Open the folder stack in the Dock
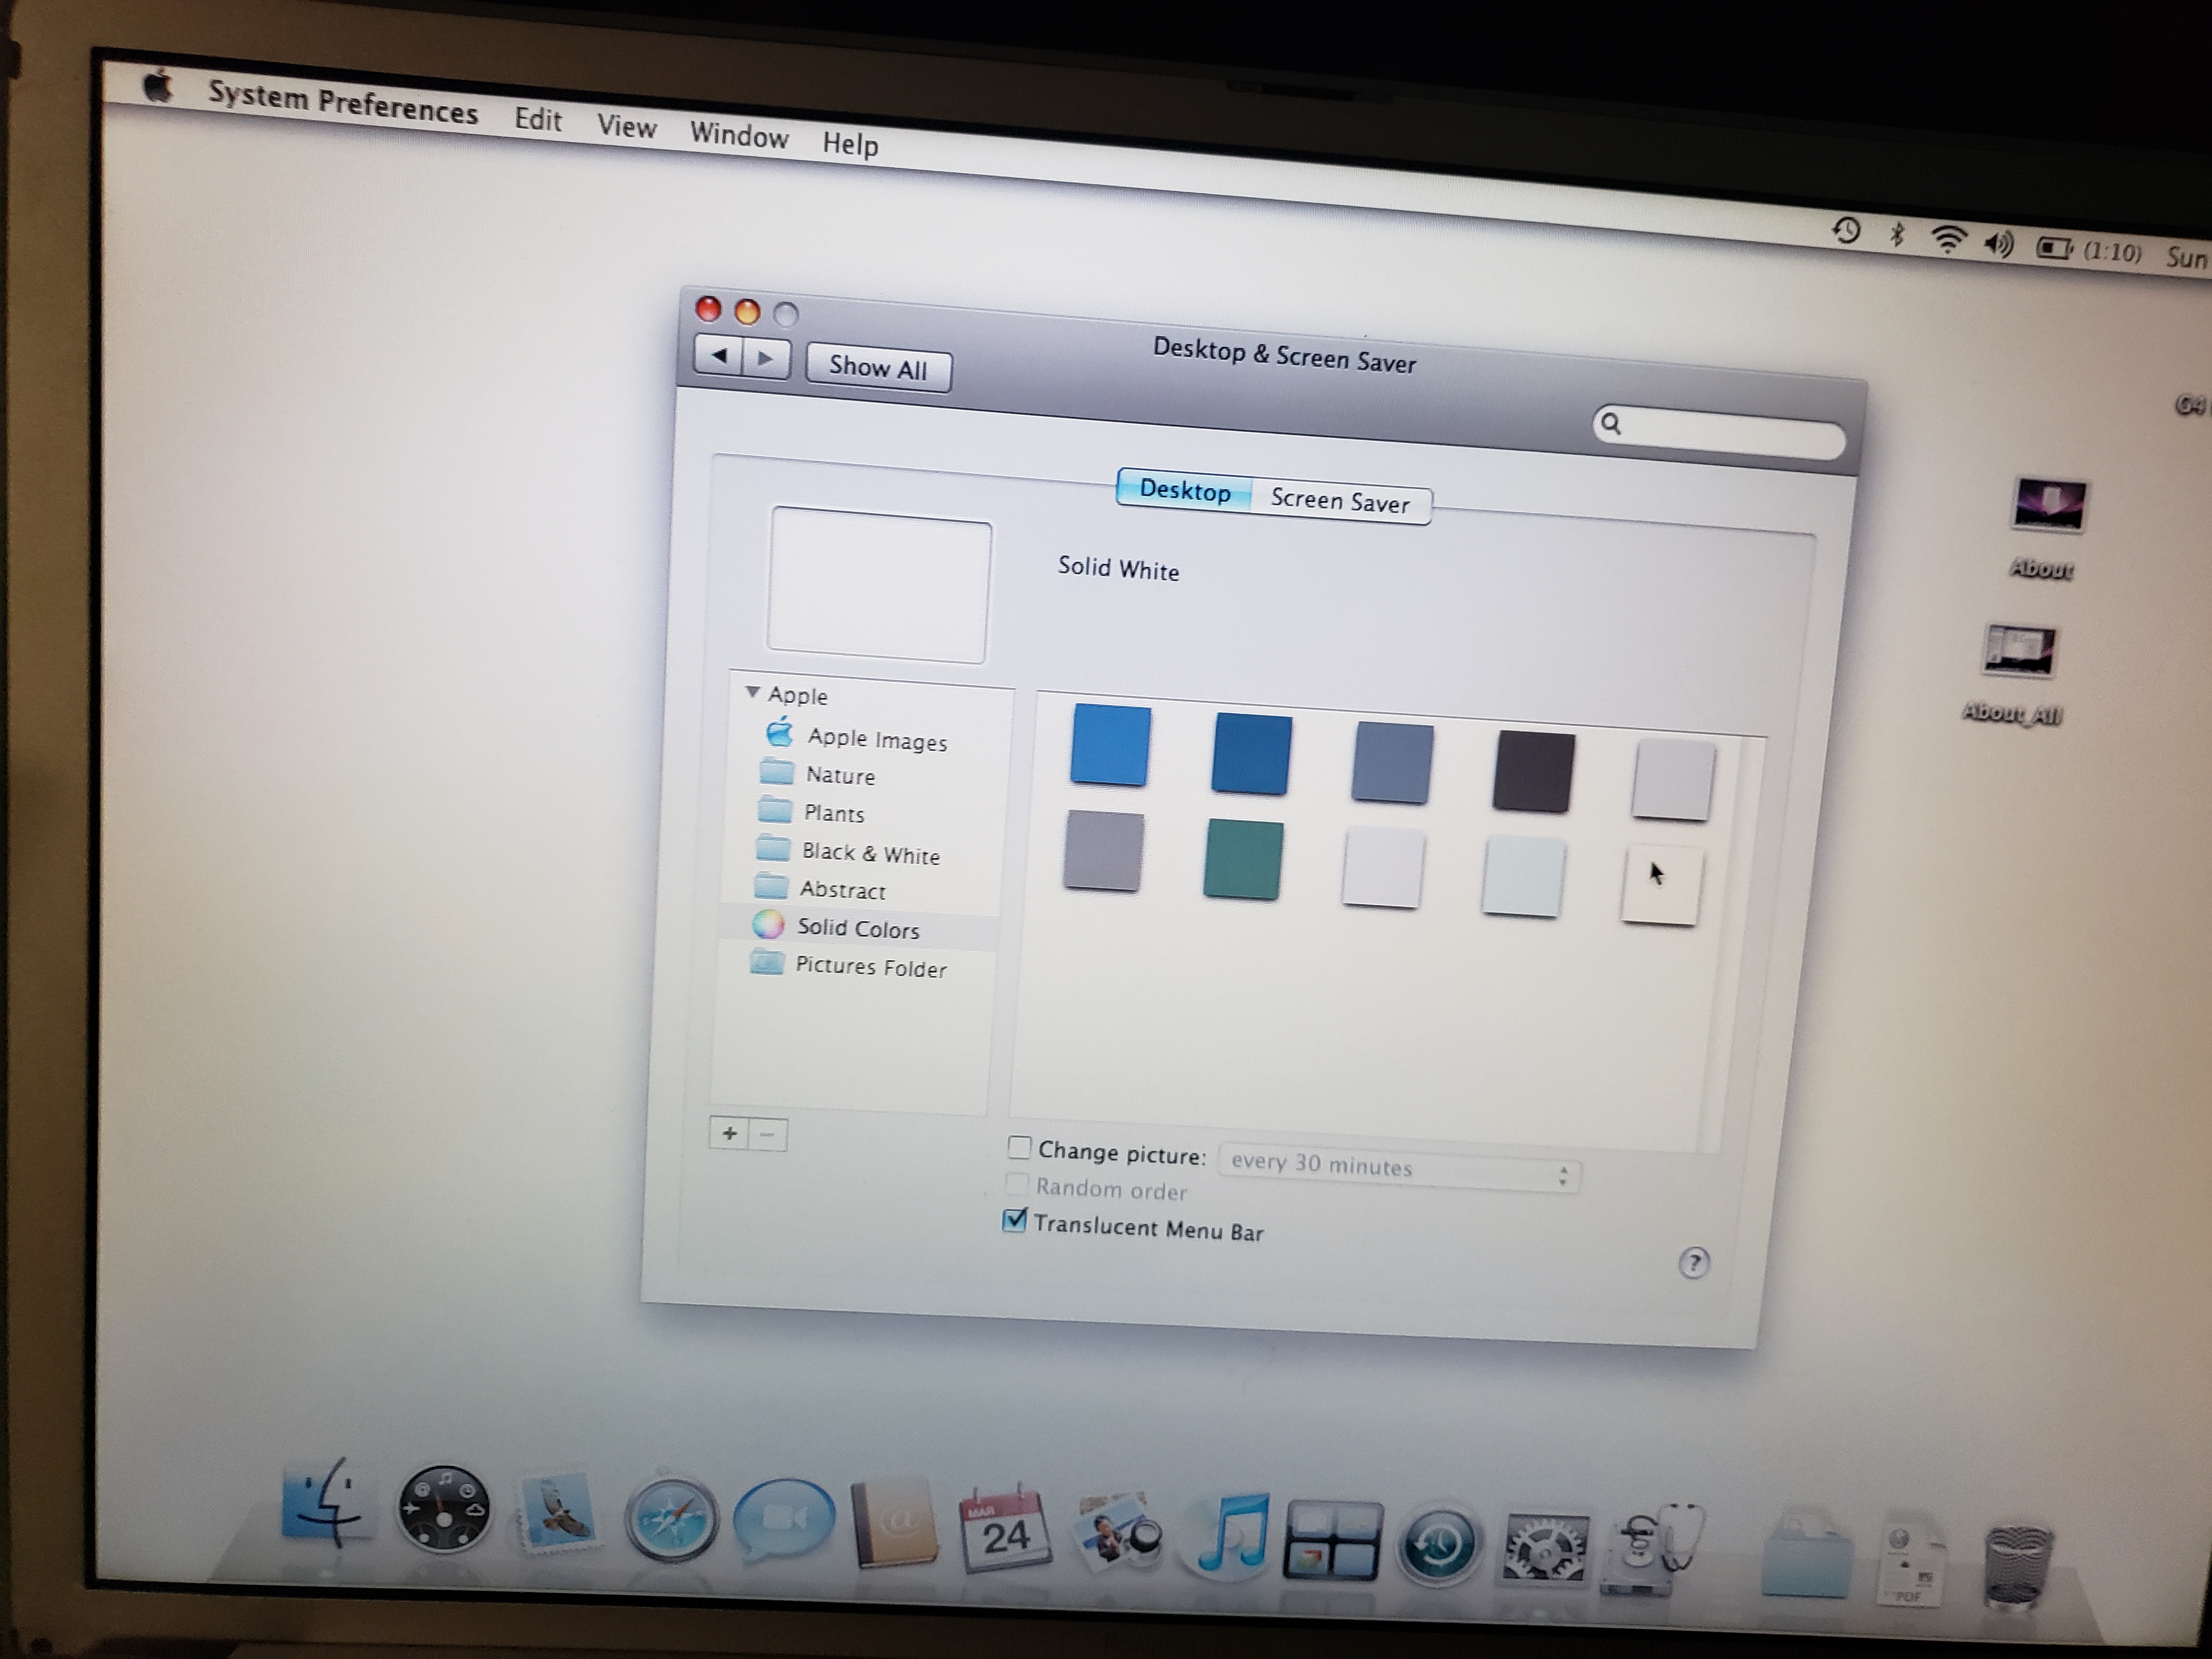 pos(1806,1557)
